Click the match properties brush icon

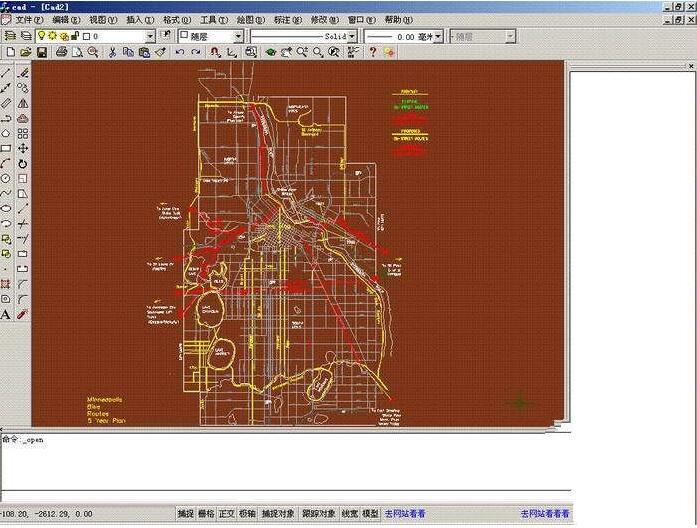tap(160, 52)
